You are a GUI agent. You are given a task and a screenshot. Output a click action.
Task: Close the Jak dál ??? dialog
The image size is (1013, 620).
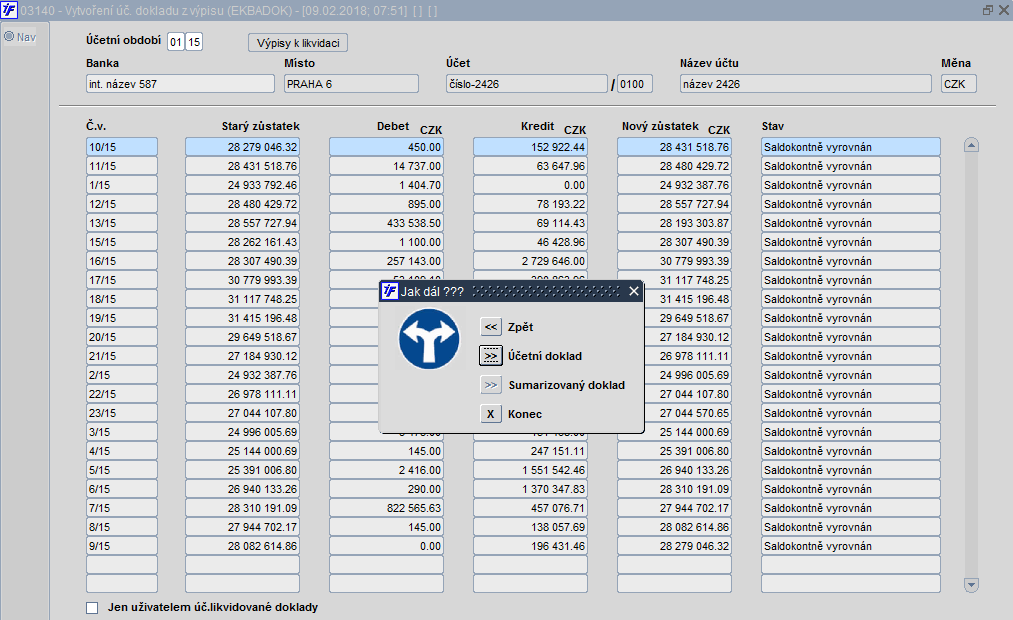tap(634, 291)
